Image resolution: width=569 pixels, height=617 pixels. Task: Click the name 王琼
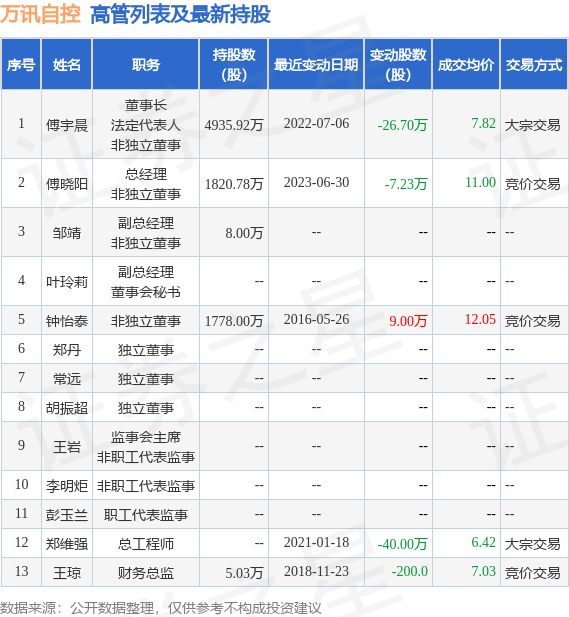(x=67, y=573)
